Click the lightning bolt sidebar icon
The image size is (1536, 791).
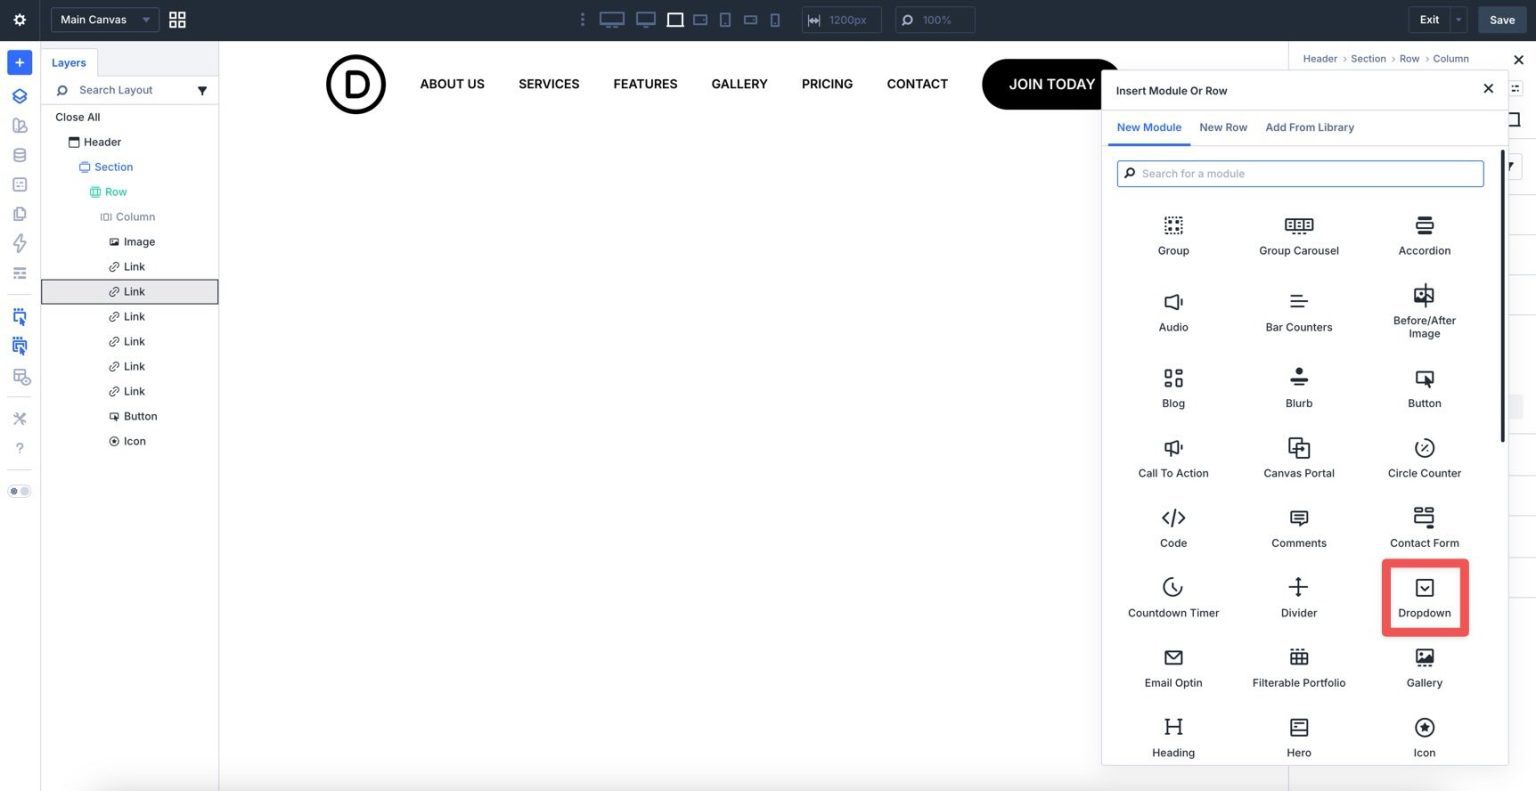click(x=19, y=243)
